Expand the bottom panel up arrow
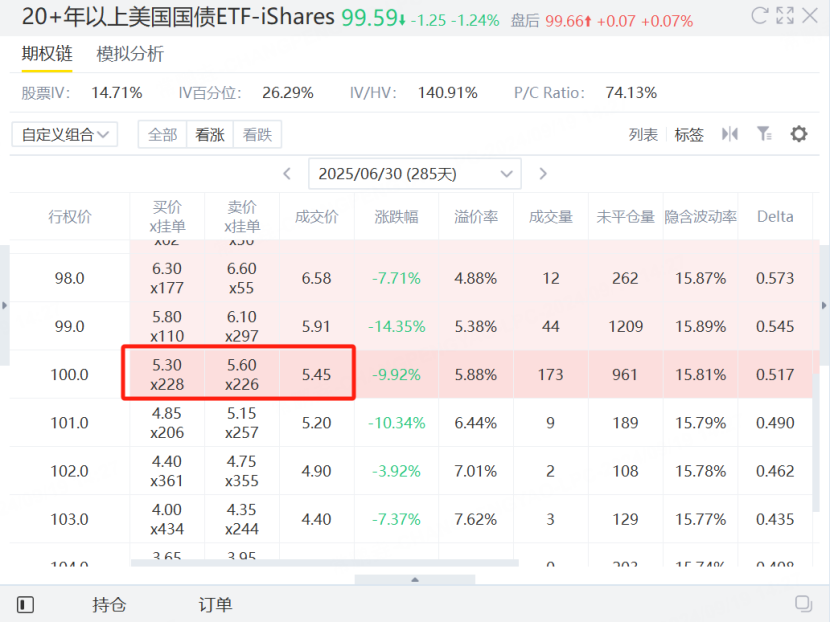The image size is (830, 623). click(415, 580)
